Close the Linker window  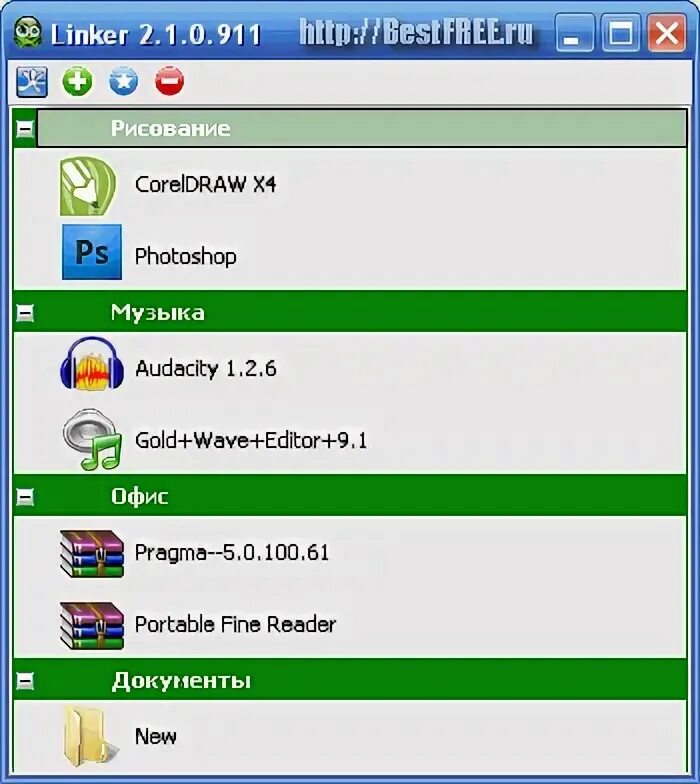tap(666, 33)
